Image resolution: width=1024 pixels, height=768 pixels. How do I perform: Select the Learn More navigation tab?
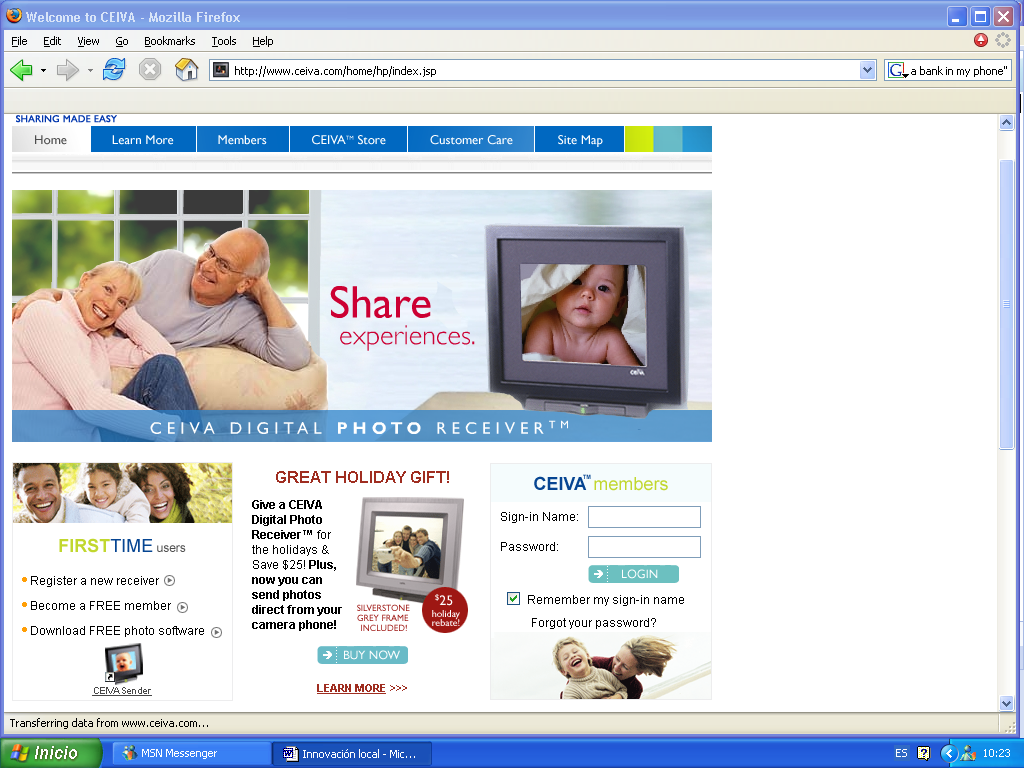point(143,140)
